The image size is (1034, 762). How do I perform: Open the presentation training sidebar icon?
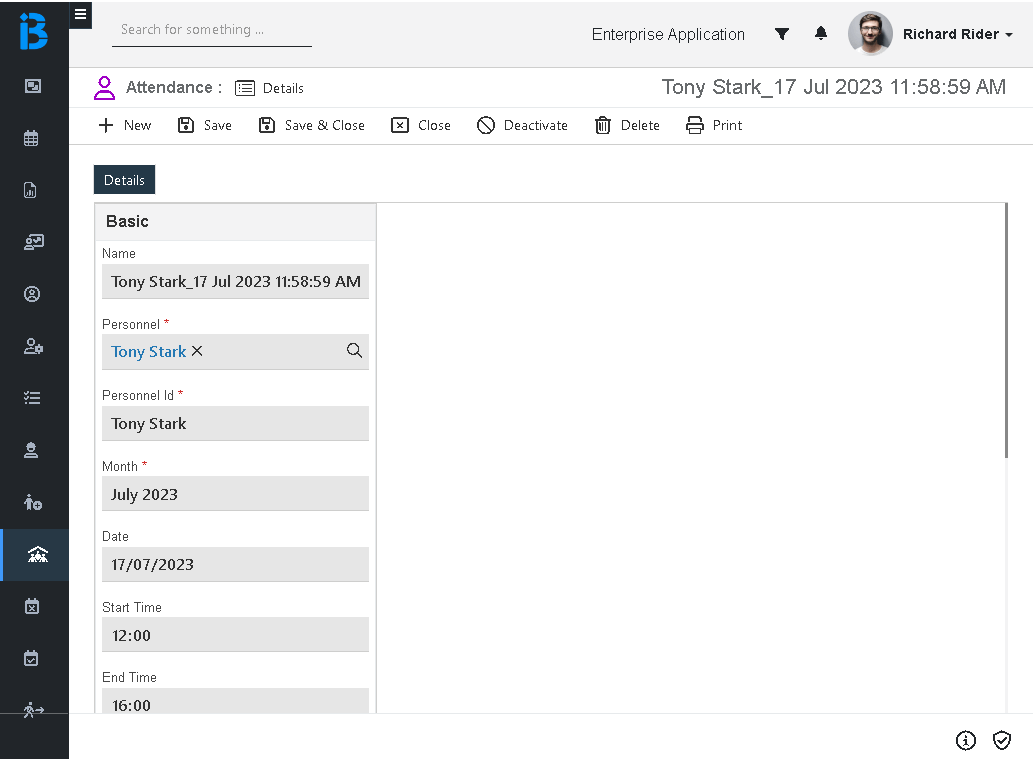34,242
